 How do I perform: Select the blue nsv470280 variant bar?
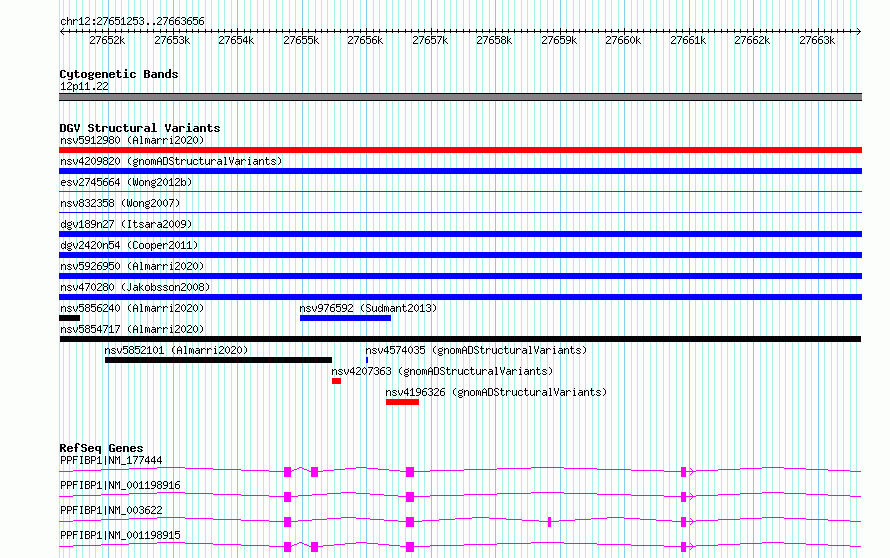460,297
